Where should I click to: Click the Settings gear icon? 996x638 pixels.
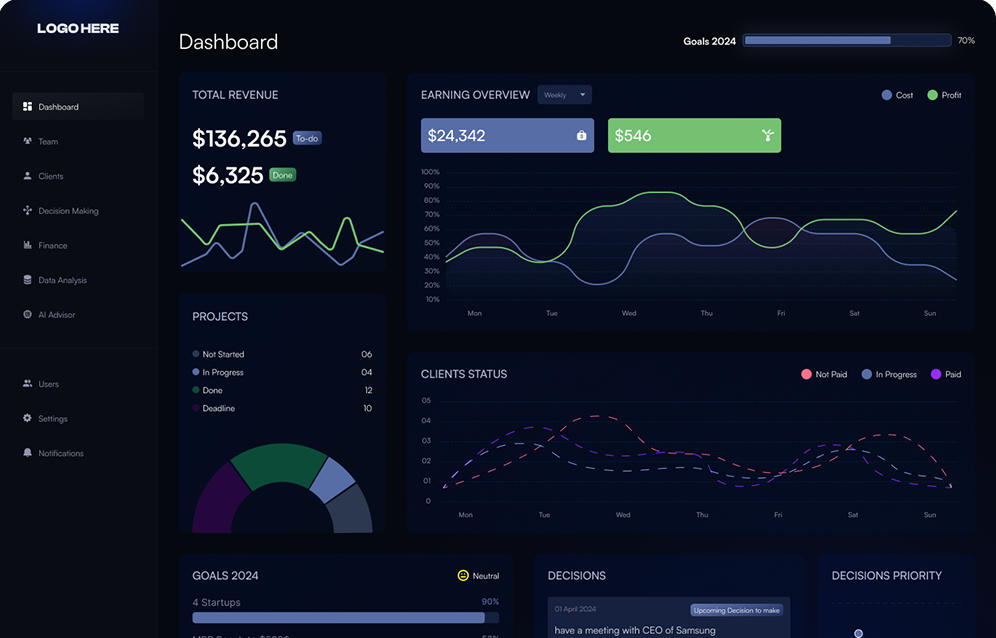28,419
